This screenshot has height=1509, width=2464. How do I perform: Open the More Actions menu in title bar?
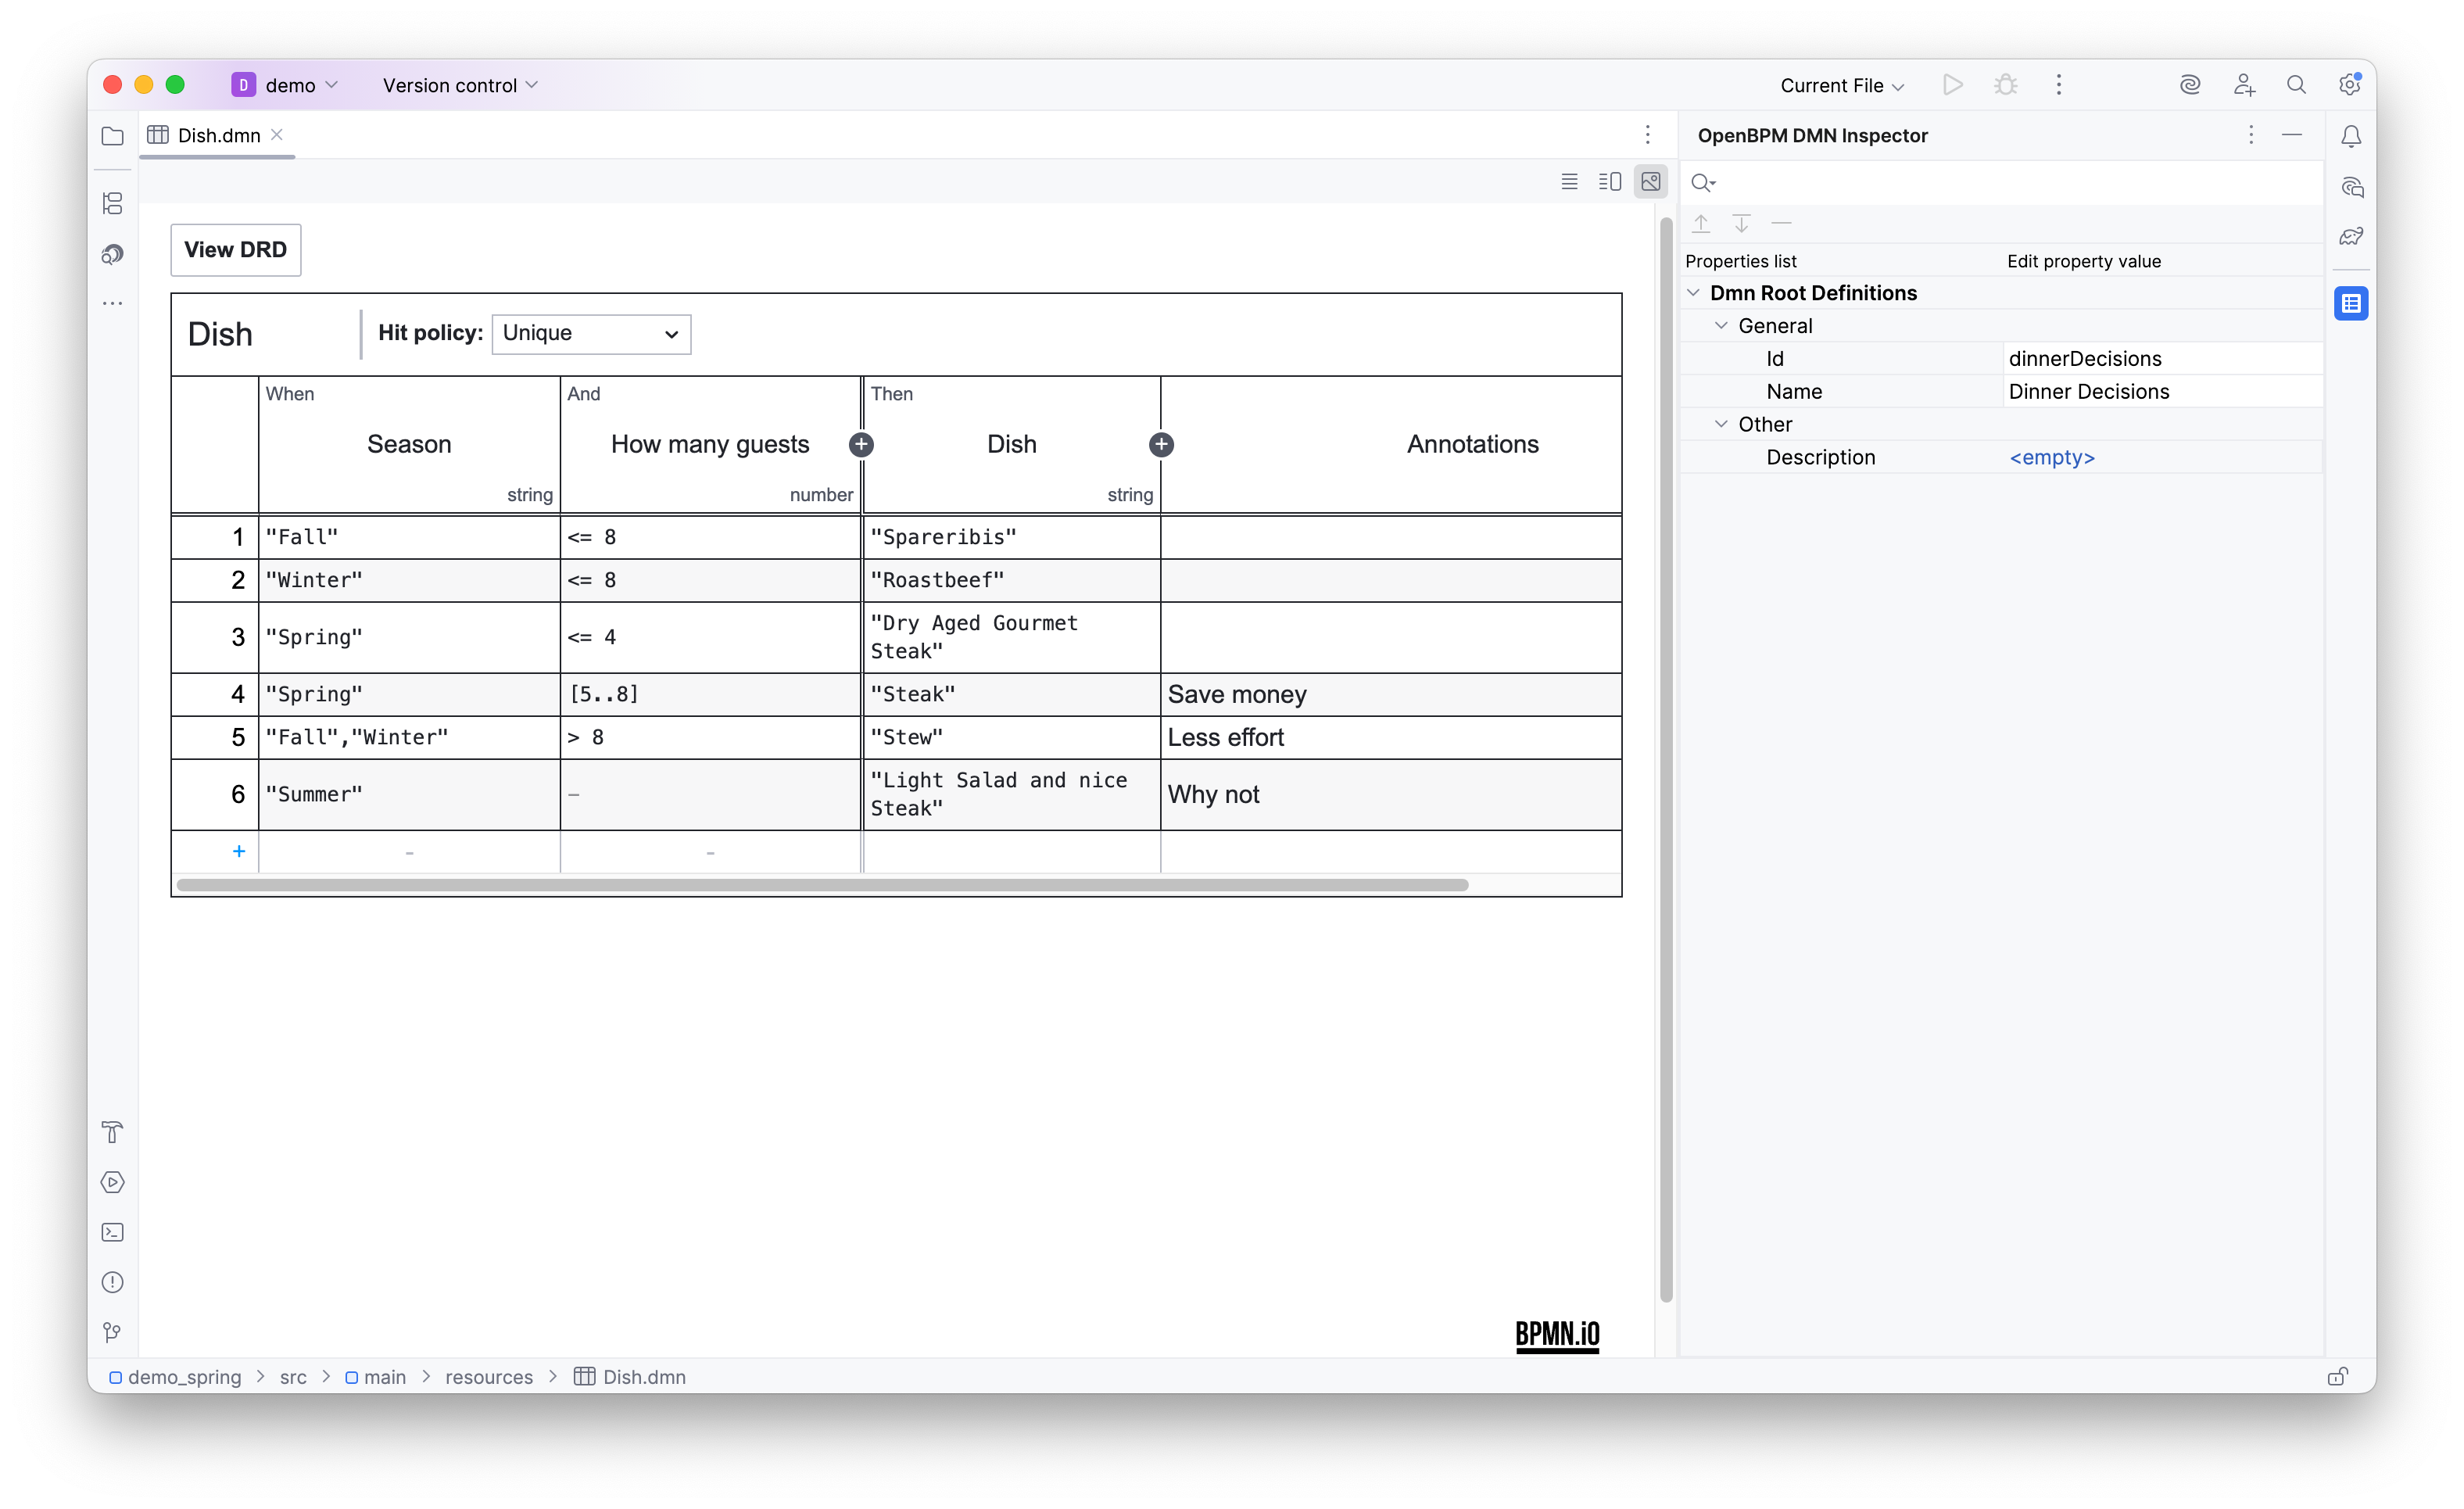point(2058,85)
